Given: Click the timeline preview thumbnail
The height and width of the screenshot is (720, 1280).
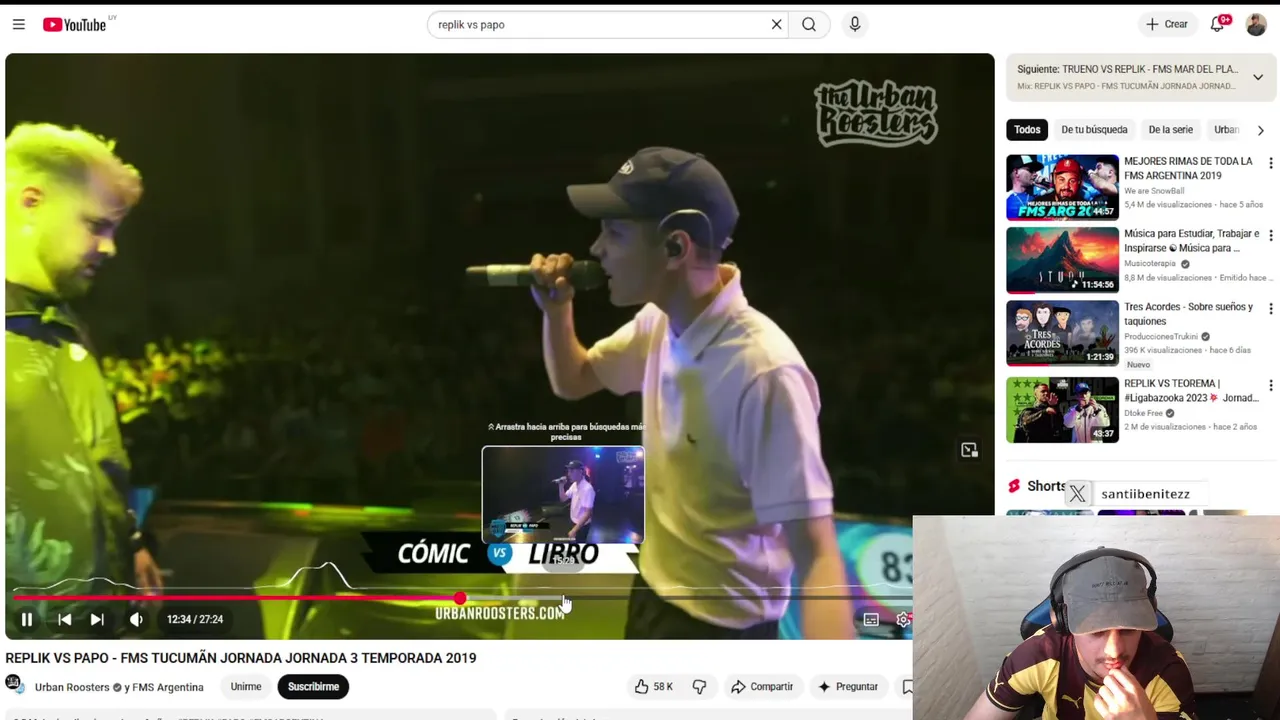Looking at the screenshot, I should point(563,495).
